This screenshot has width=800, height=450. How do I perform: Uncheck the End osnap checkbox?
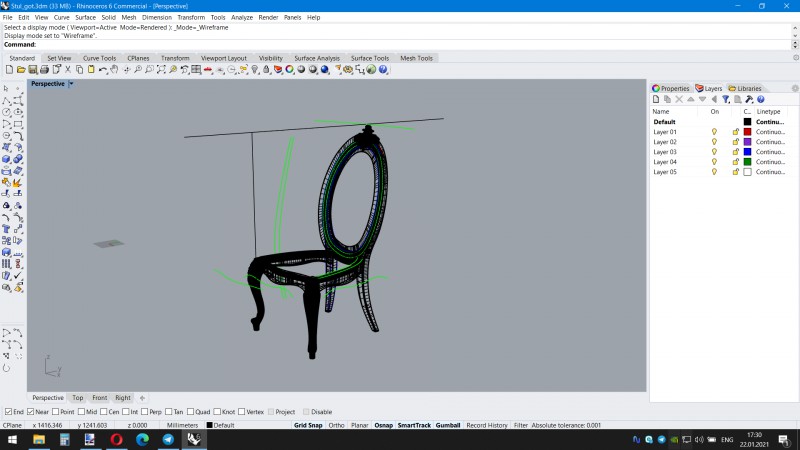8,412
